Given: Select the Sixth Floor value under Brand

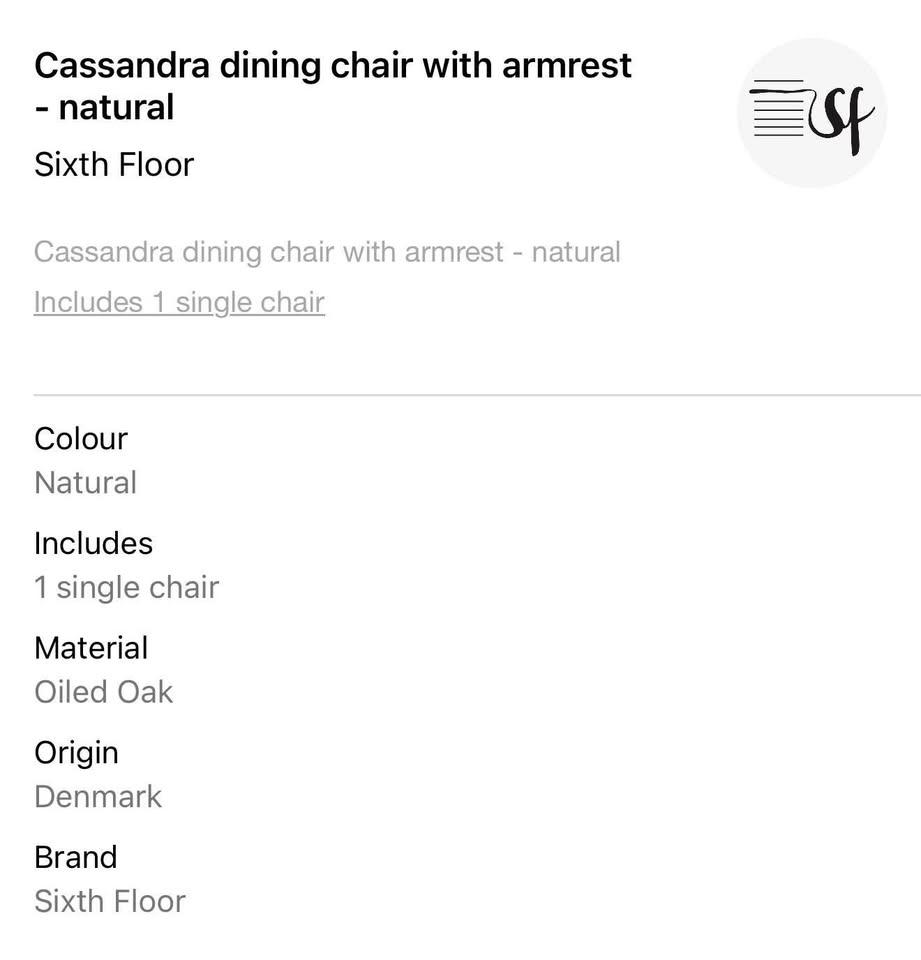Looking at the screenshot, I should point(110,901).
